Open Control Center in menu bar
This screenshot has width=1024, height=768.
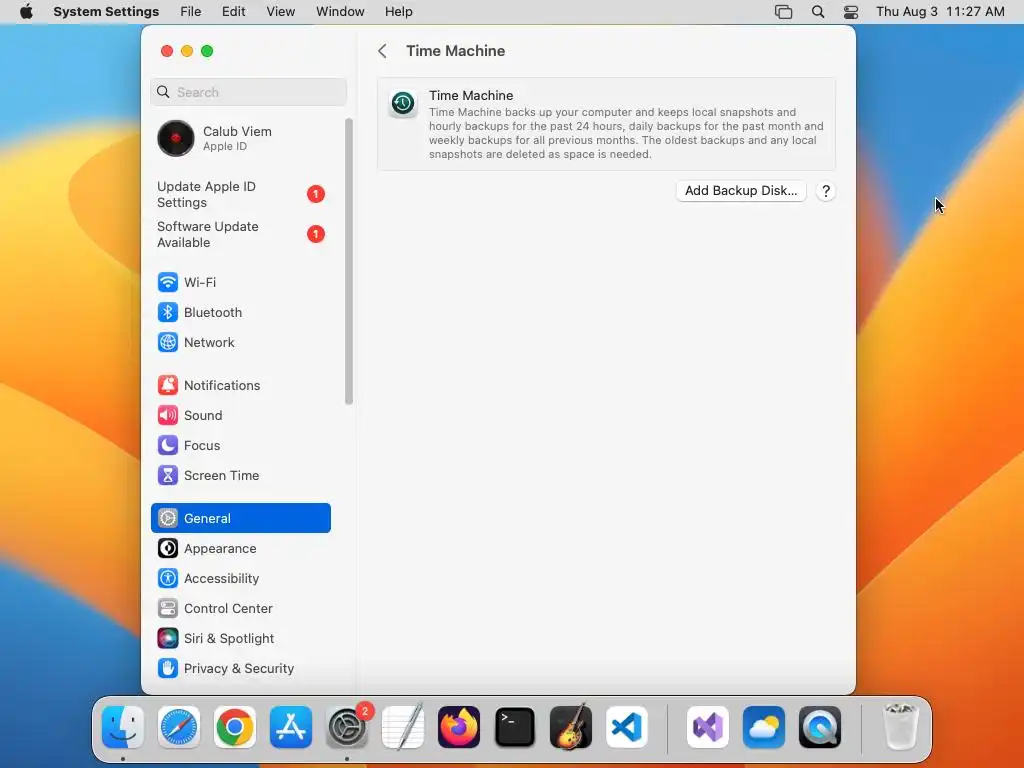[x=850, y=12]
